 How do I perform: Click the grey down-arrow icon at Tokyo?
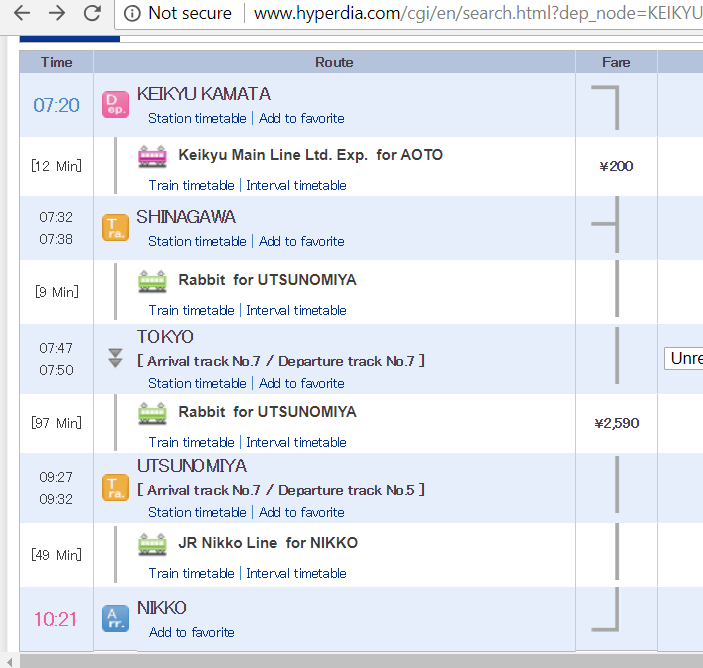(x=115, y=358)
